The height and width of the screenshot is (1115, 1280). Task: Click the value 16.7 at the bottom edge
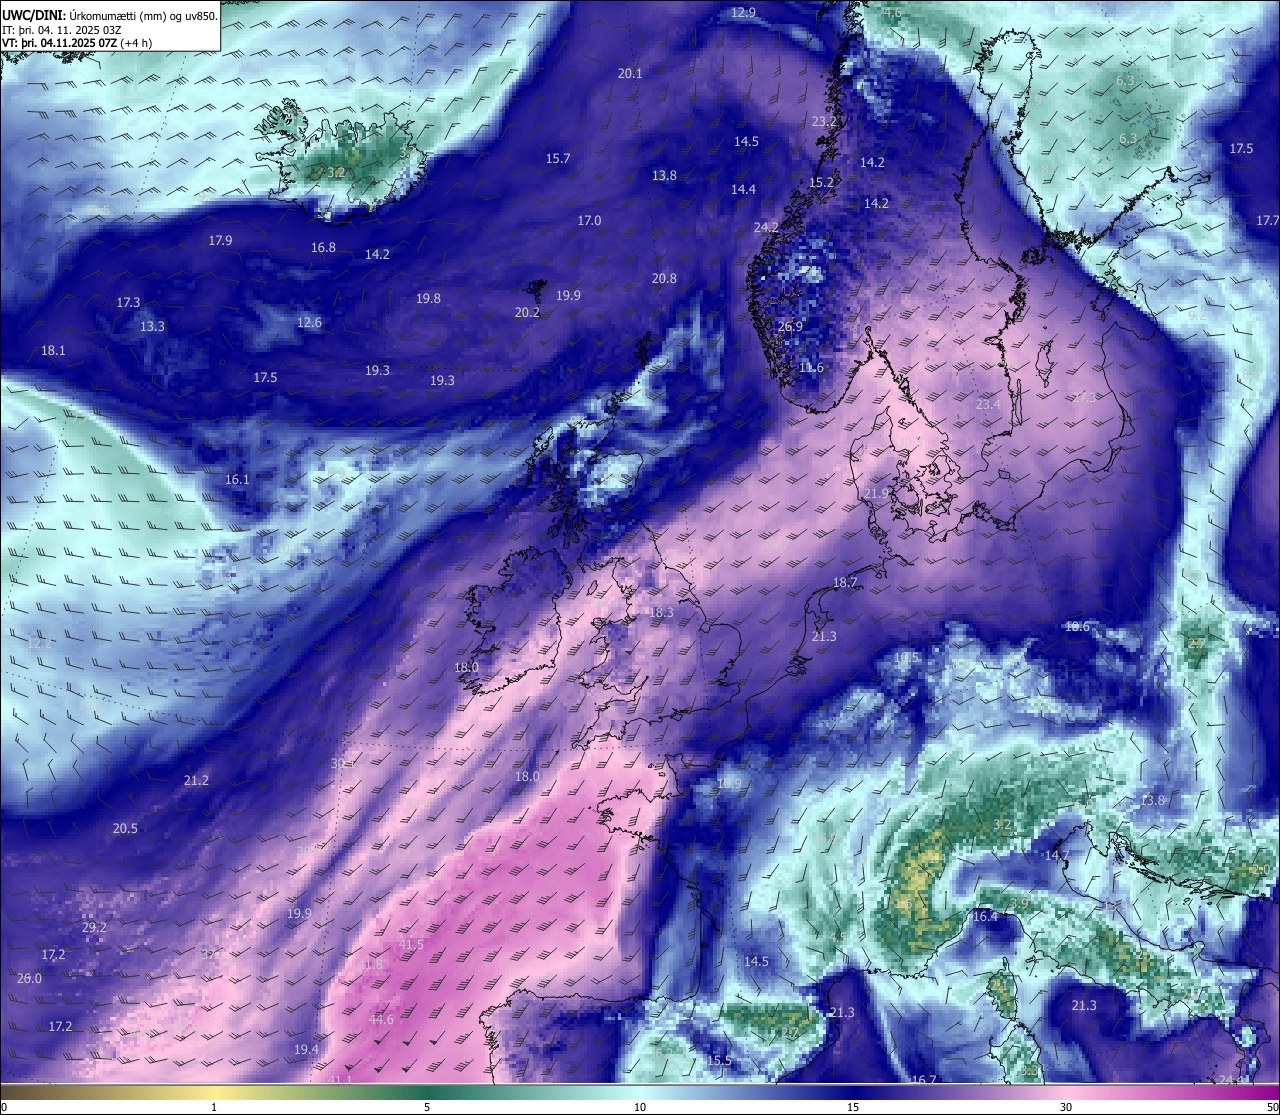tap(923, 1080)
